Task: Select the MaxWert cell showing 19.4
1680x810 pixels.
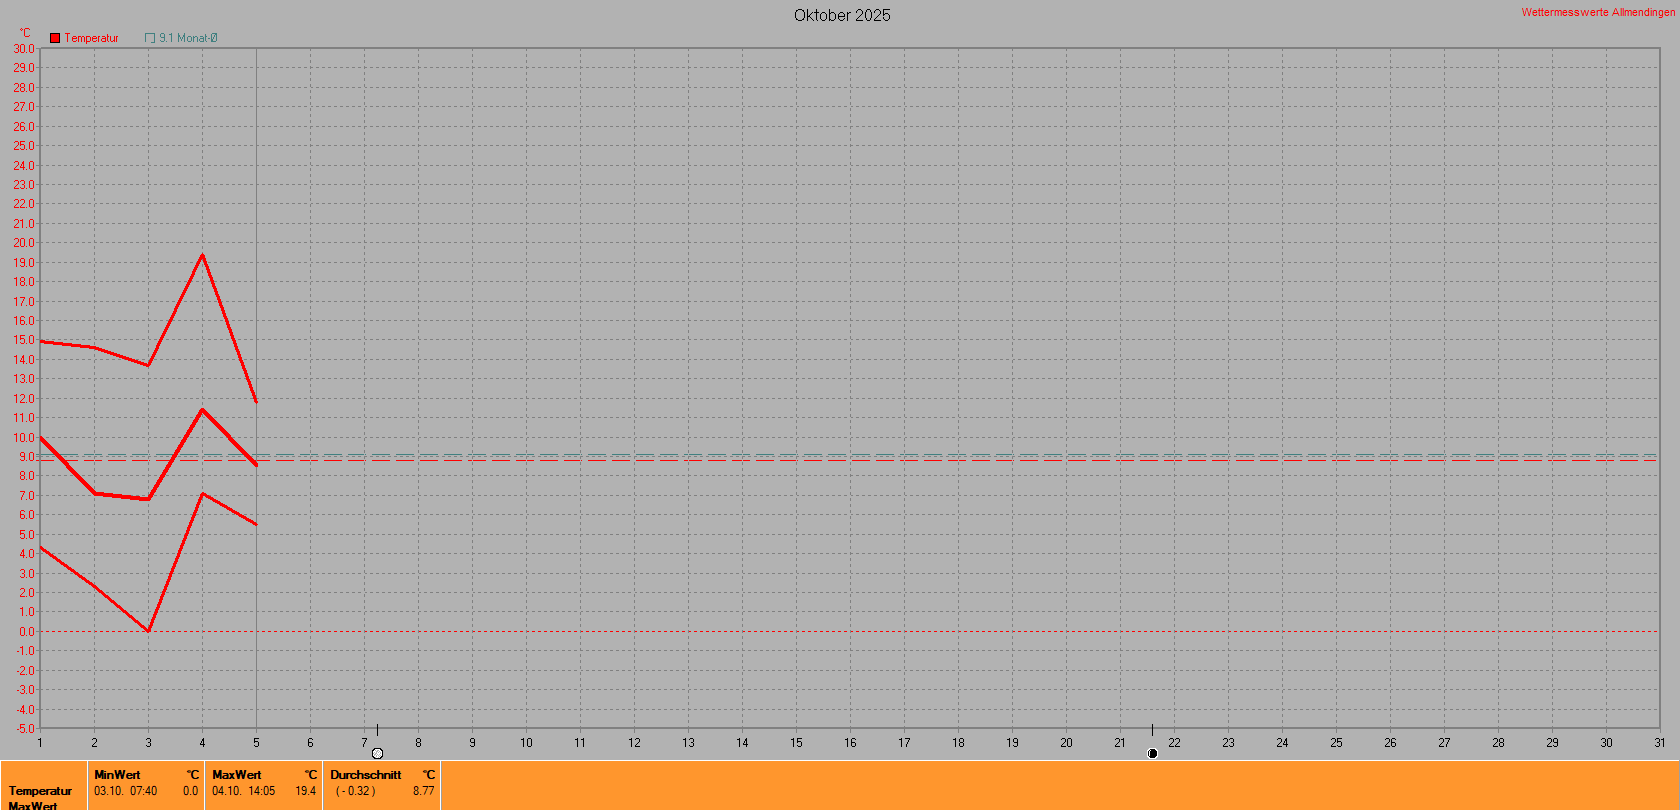Action: (x=264, y=783)
